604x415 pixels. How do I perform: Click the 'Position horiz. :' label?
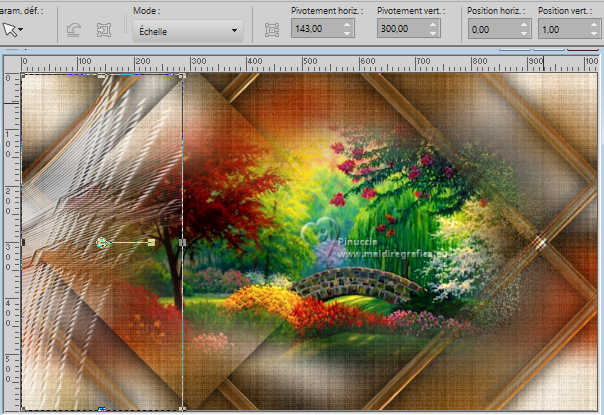pyautogui.click(x=496, y=11)
